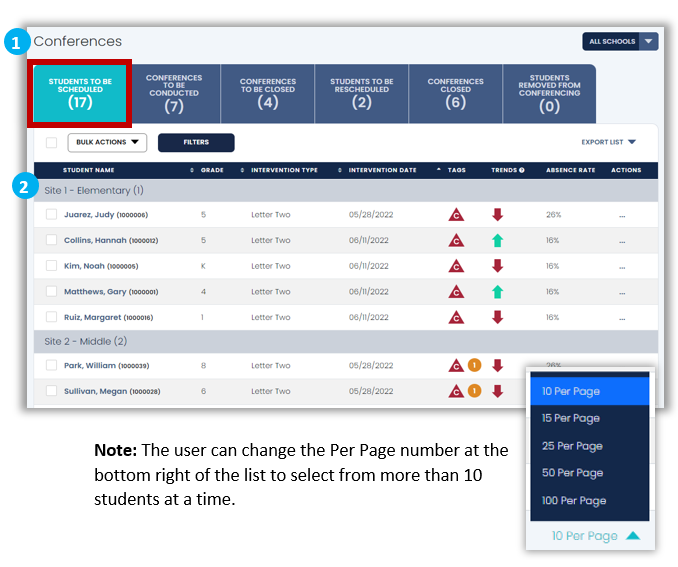Open student link Juarez, Judy
The width and height of the screenshot is (678, 567).
tap(106, 215)
